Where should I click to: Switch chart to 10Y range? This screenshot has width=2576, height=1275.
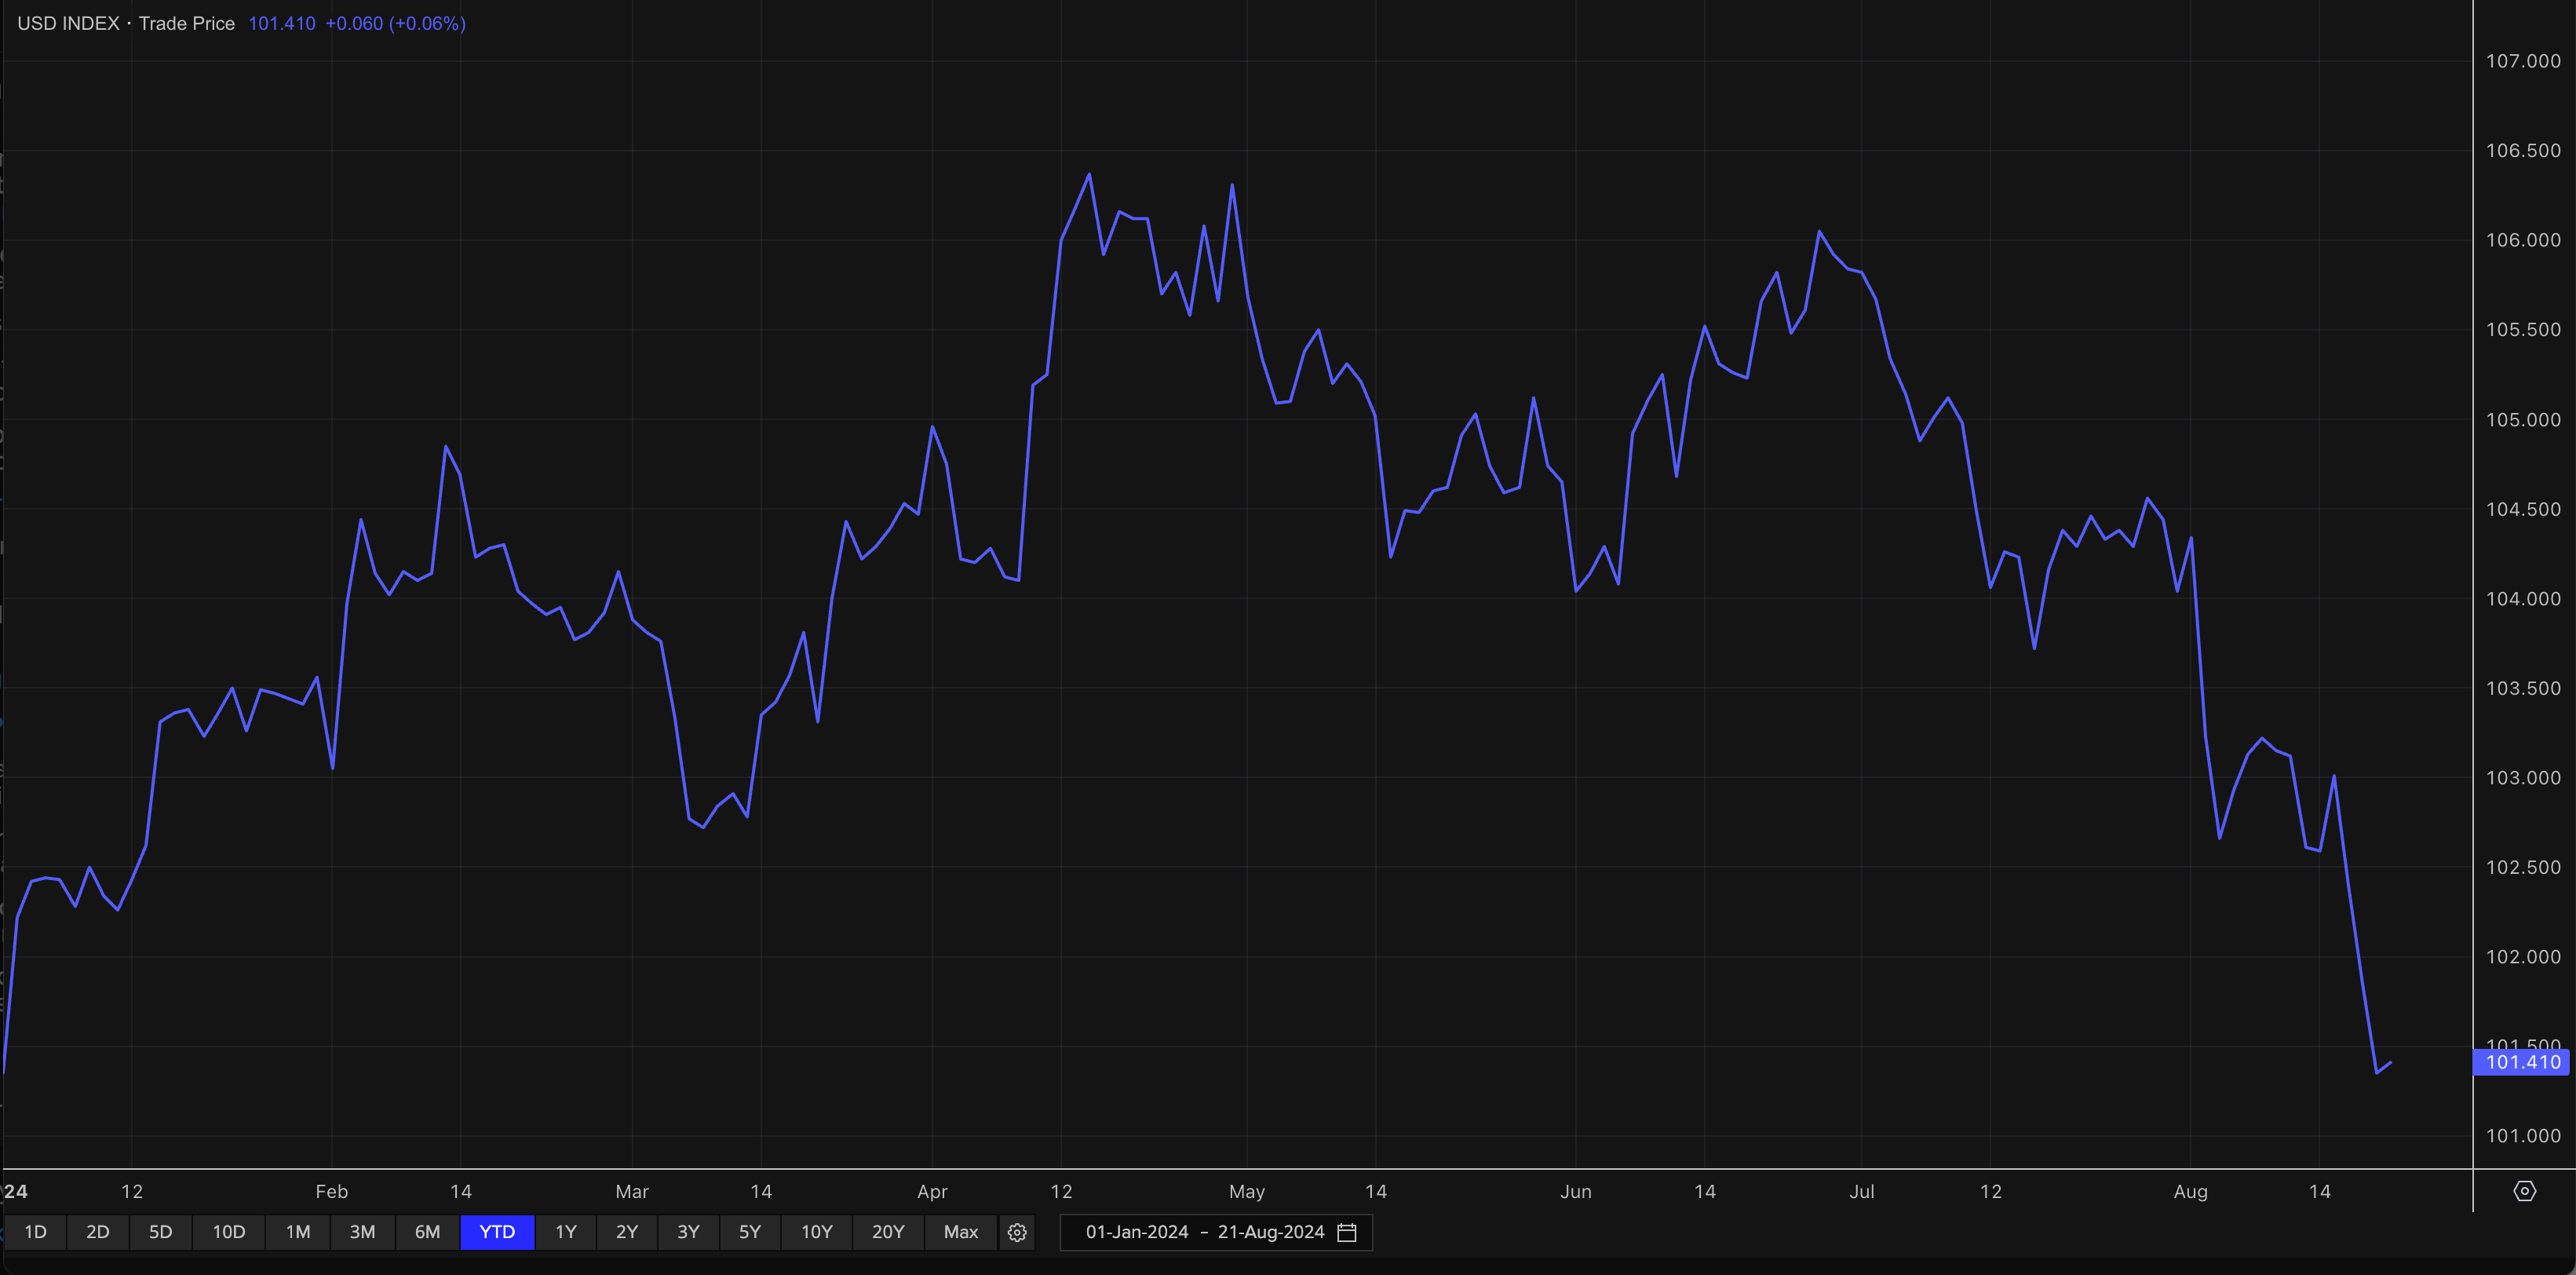pos(817,1232)
